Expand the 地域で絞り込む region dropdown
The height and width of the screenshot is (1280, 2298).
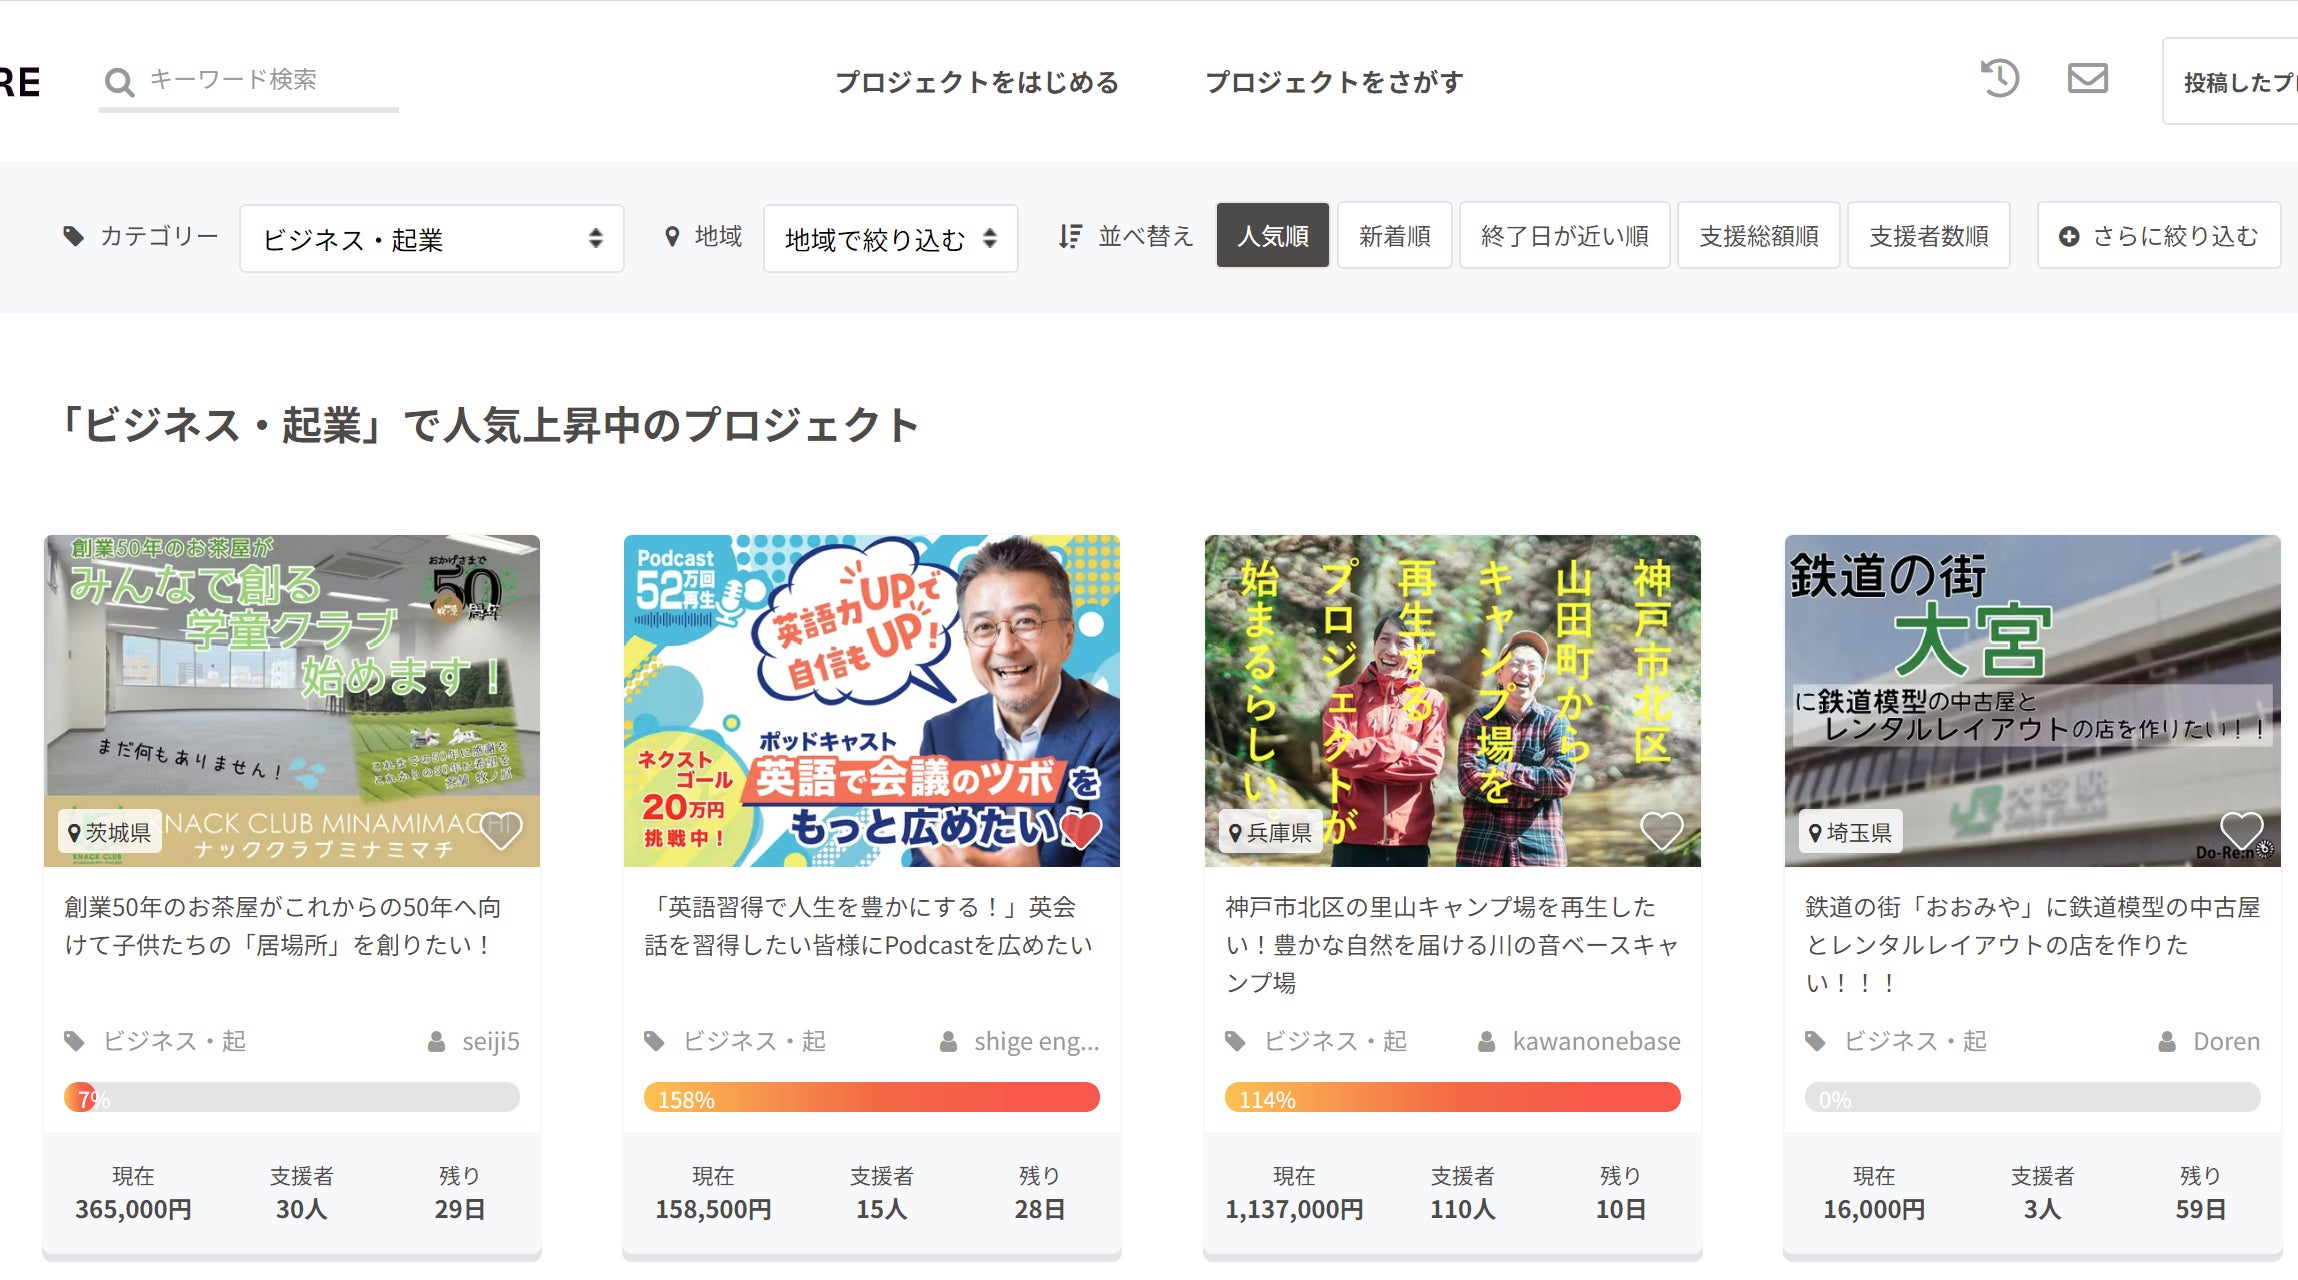(890, 239)
